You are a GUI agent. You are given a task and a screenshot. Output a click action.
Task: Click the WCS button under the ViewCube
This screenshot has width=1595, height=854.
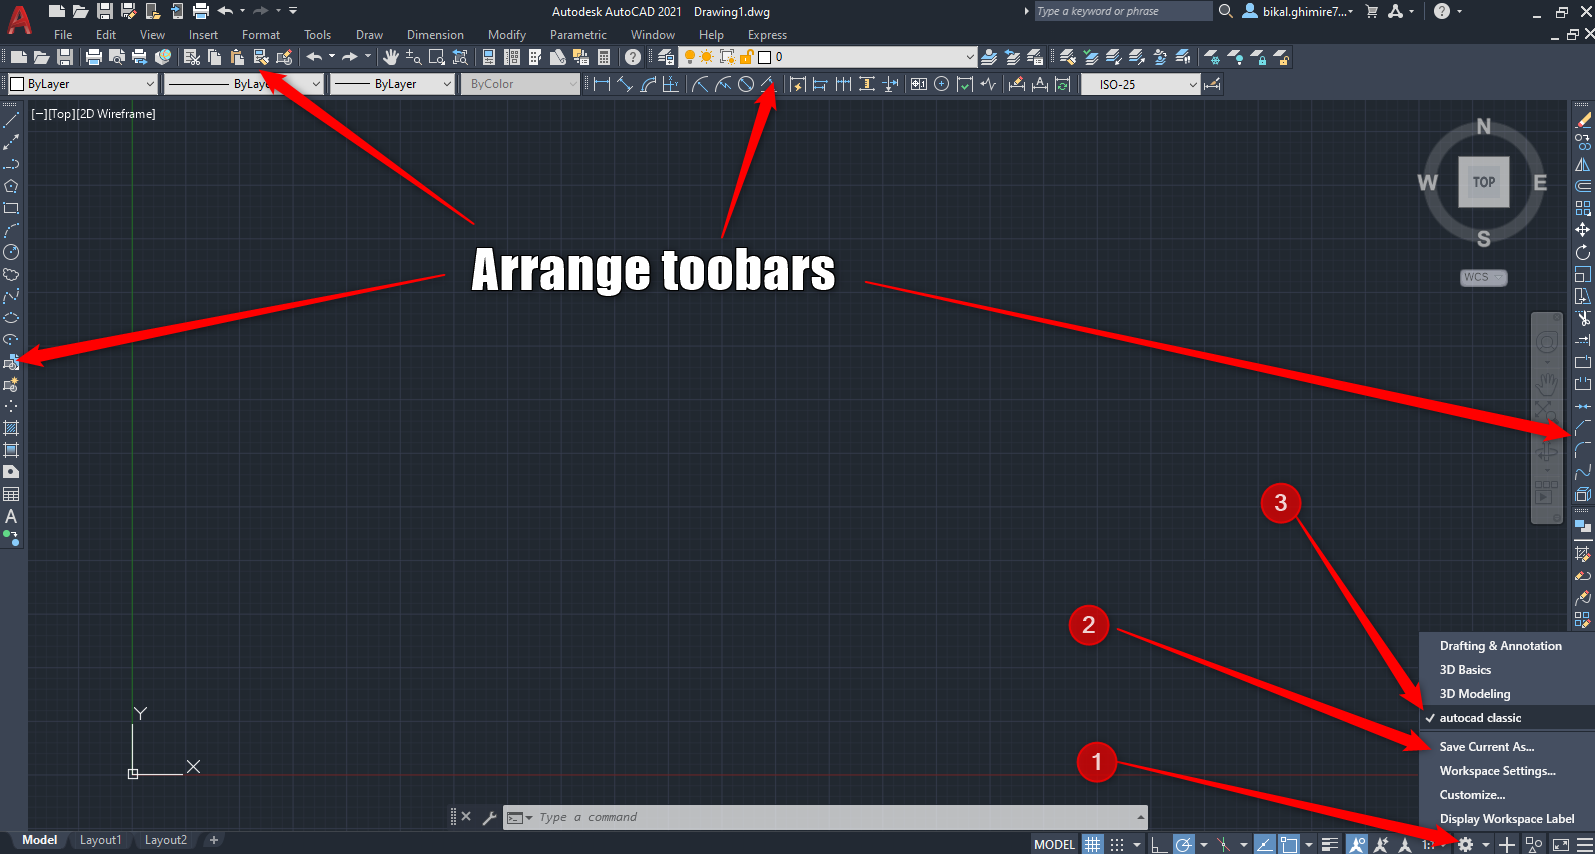click(1484, 277)
